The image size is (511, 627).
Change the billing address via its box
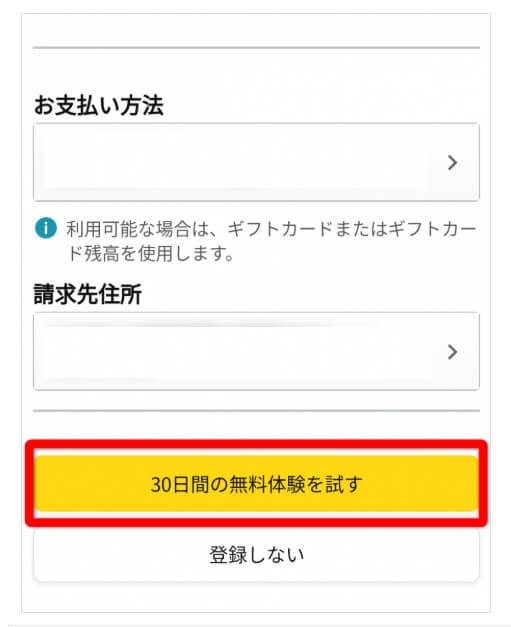pyautogui.click(x=256, y=351)
